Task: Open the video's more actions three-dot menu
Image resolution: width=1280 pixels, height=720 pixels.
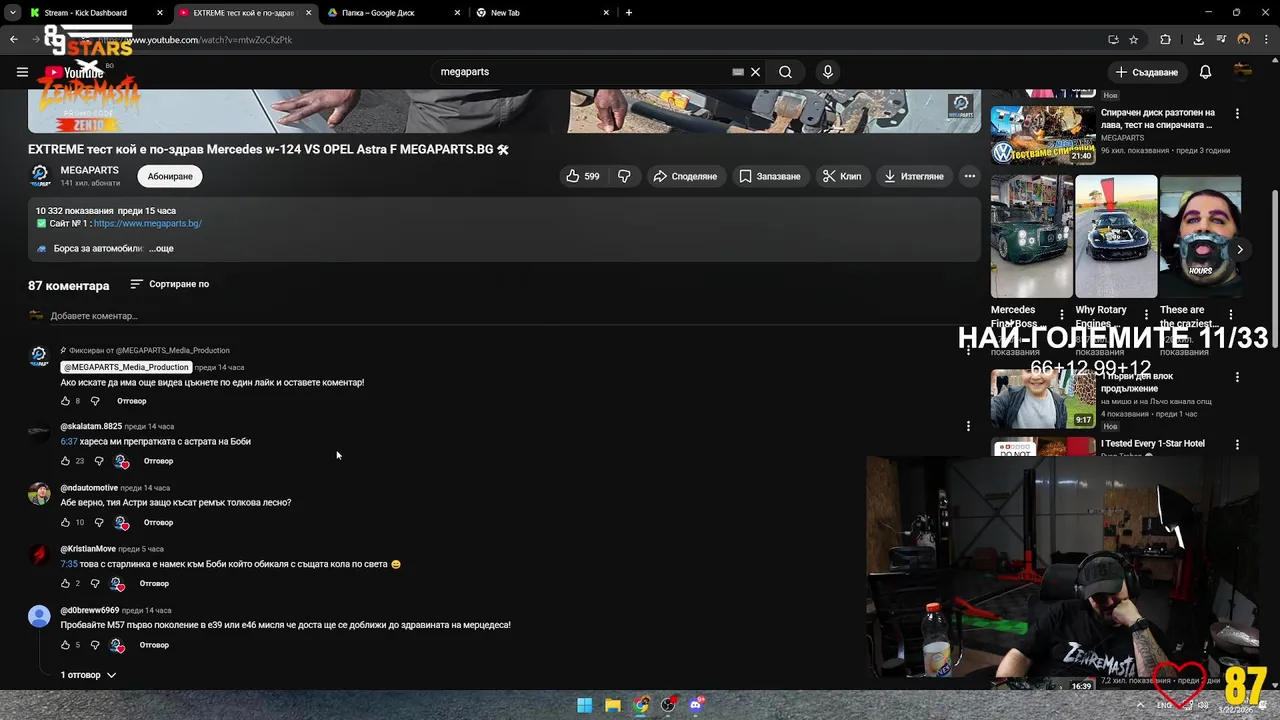Action: [969, 176]
